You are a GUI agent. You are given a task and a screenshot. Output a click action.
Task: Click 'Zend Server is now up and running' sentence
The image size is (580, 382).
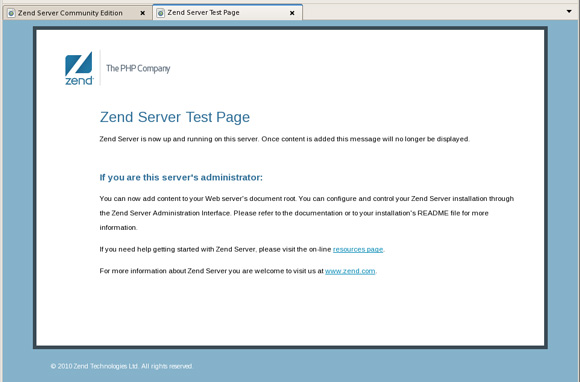(x=284, y=139)
